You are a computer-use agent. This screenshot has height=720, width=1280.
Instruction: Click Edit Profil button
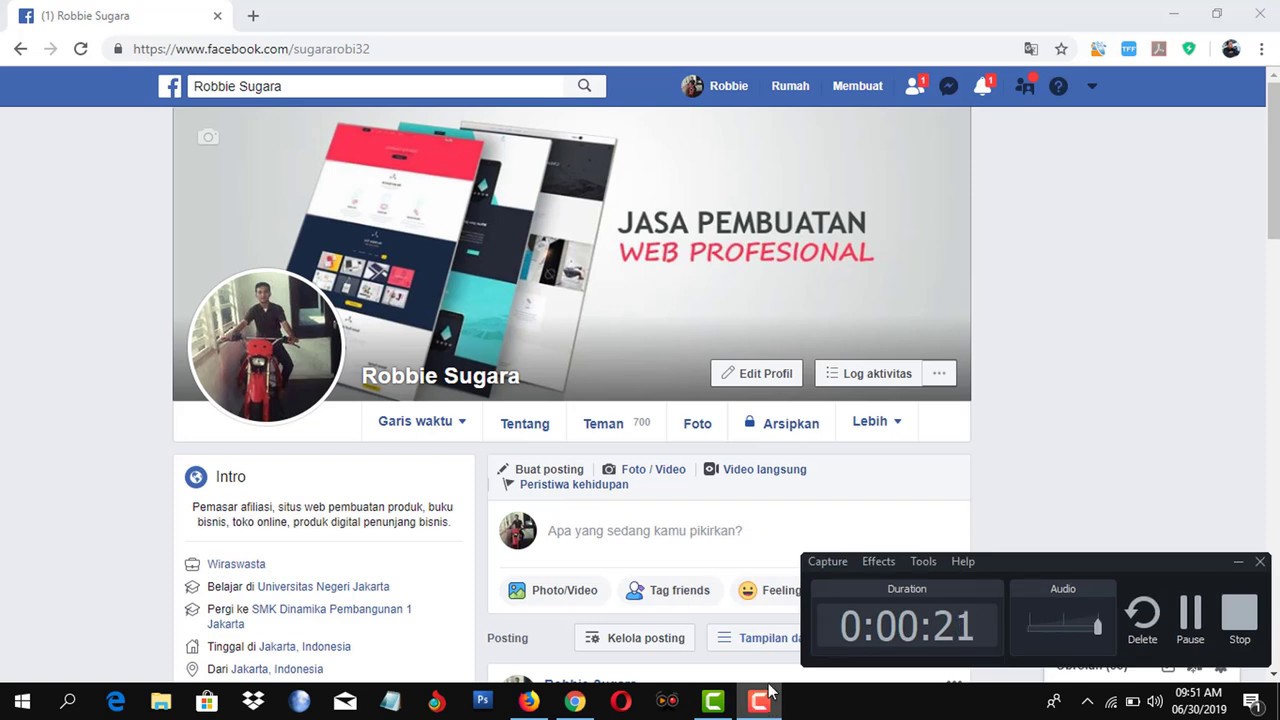757,373
